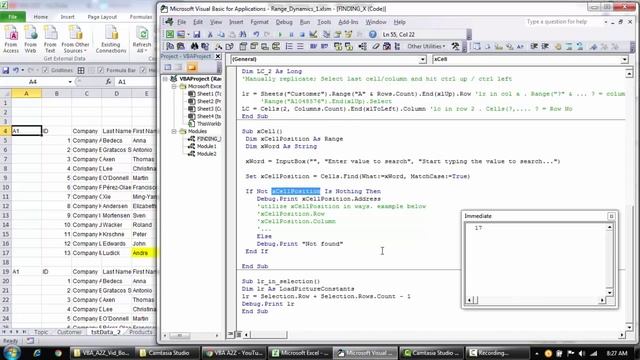
Task: Click the Find binoculars icon in standard toolbar
Action: click(243, 35)
